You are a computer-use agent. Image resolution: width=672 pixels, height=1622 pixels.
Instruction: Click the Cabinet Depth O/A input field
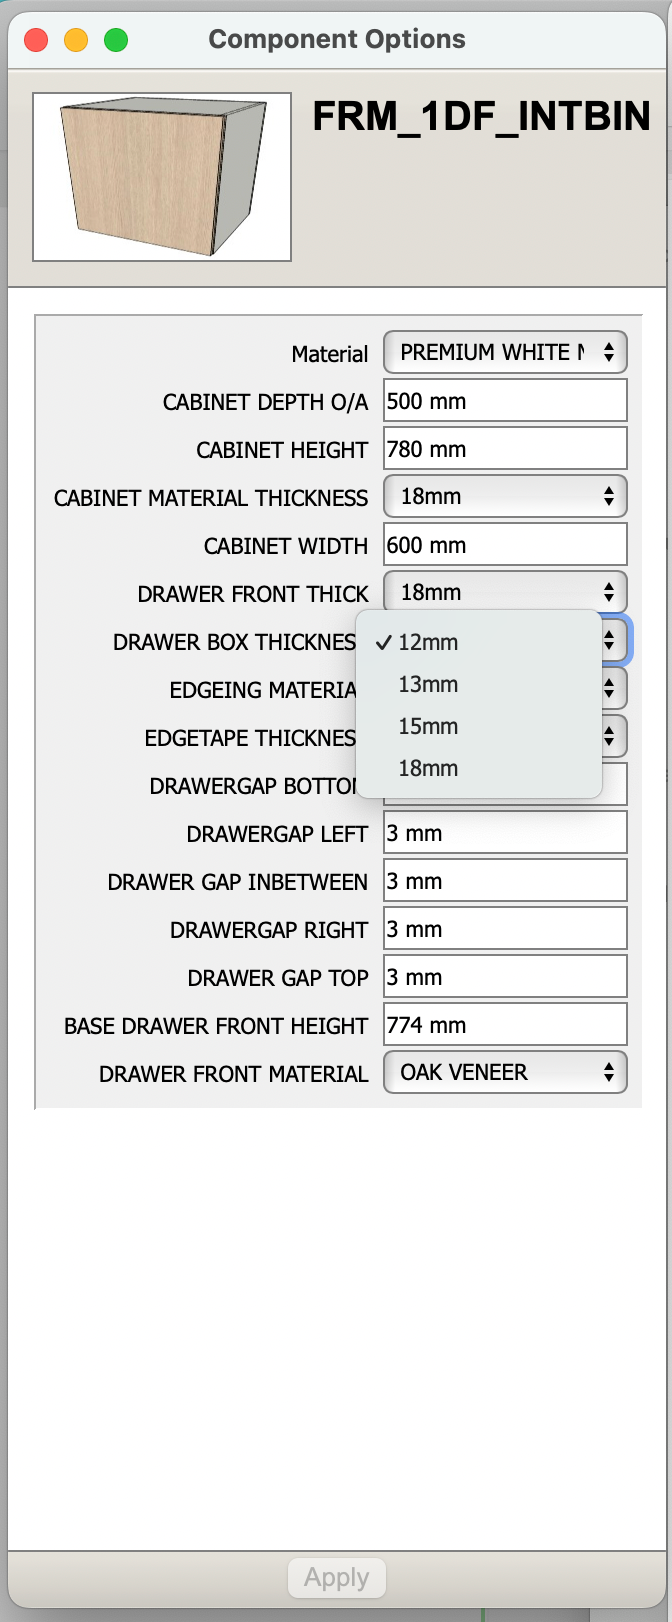coord(505,401)
